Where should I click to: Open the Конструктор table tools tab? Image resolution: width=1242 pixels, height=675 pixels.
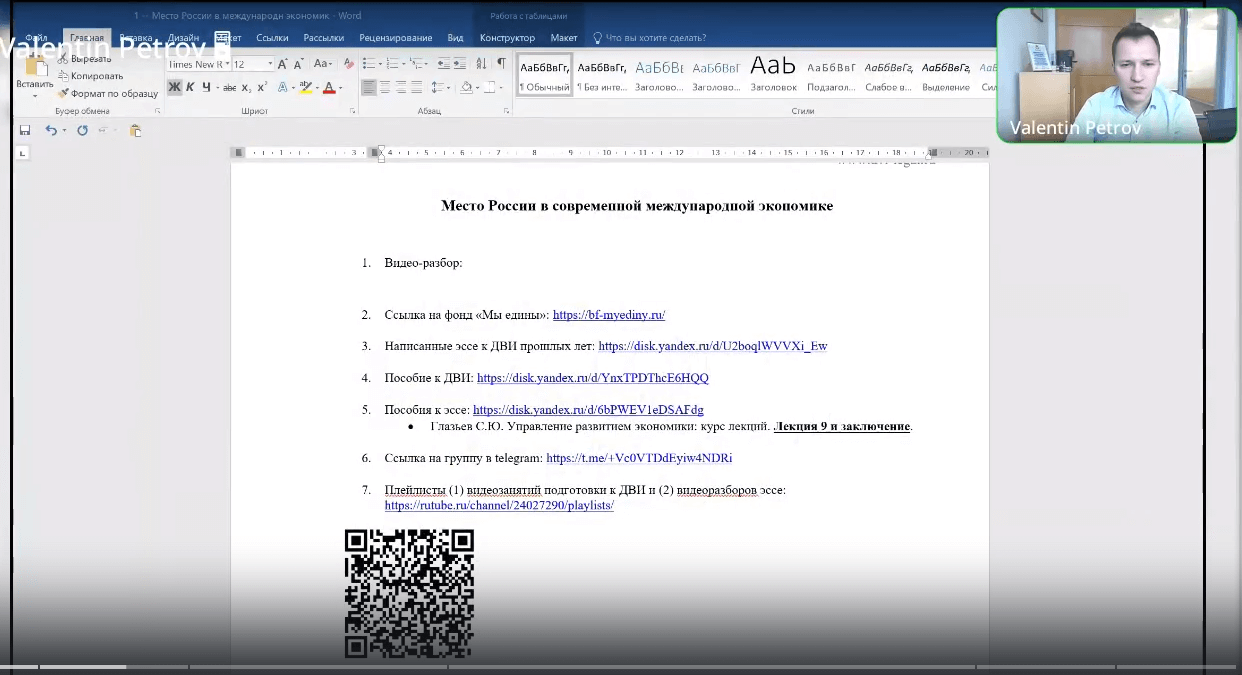tap(507, 38)
